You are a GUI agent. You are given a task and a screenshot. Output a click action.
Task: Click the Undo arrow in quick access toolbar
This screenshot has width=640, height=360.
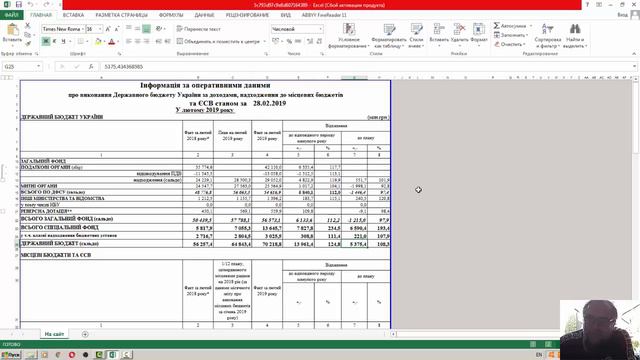point(31,4)
